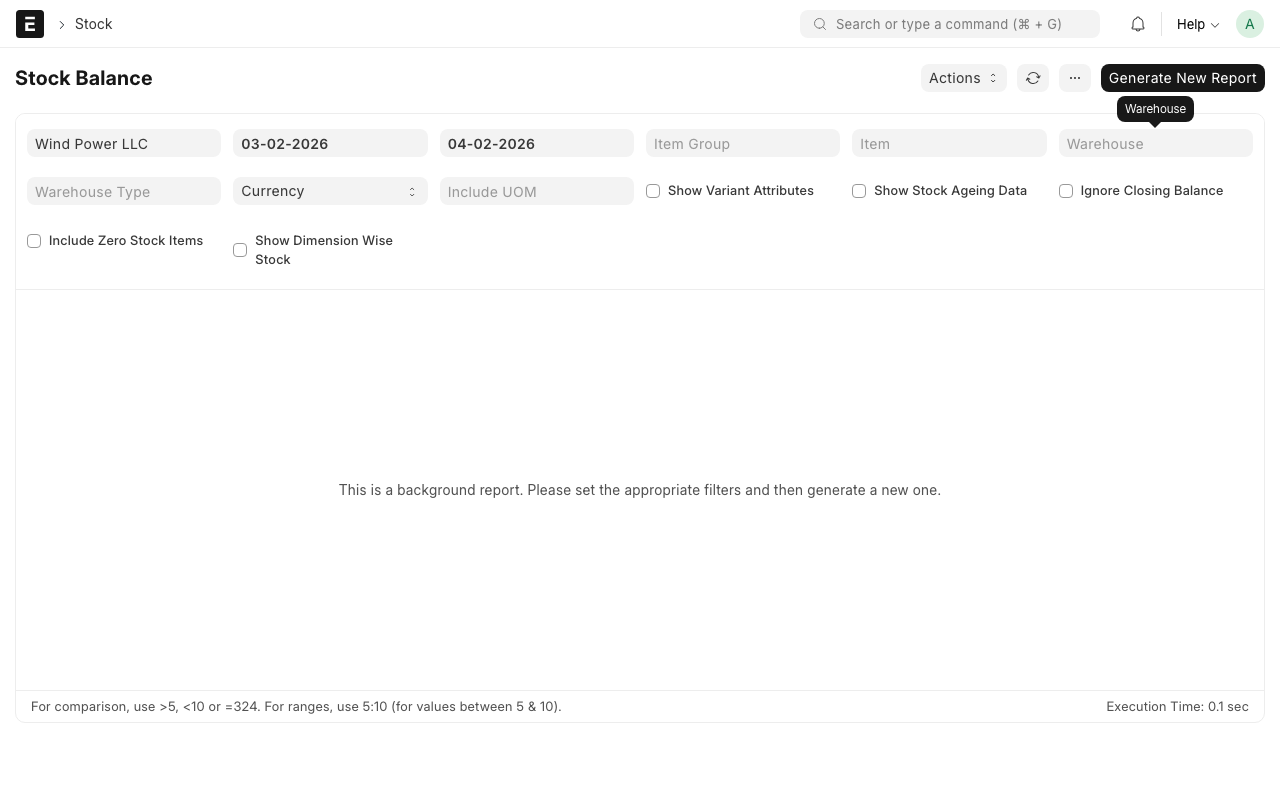Focus the Item Group filter field

click(742, 144)
